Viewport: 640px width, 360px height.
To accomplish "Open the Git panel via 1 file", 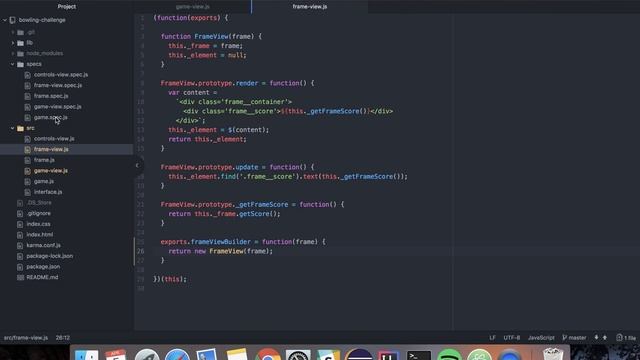I will [626, 338].
